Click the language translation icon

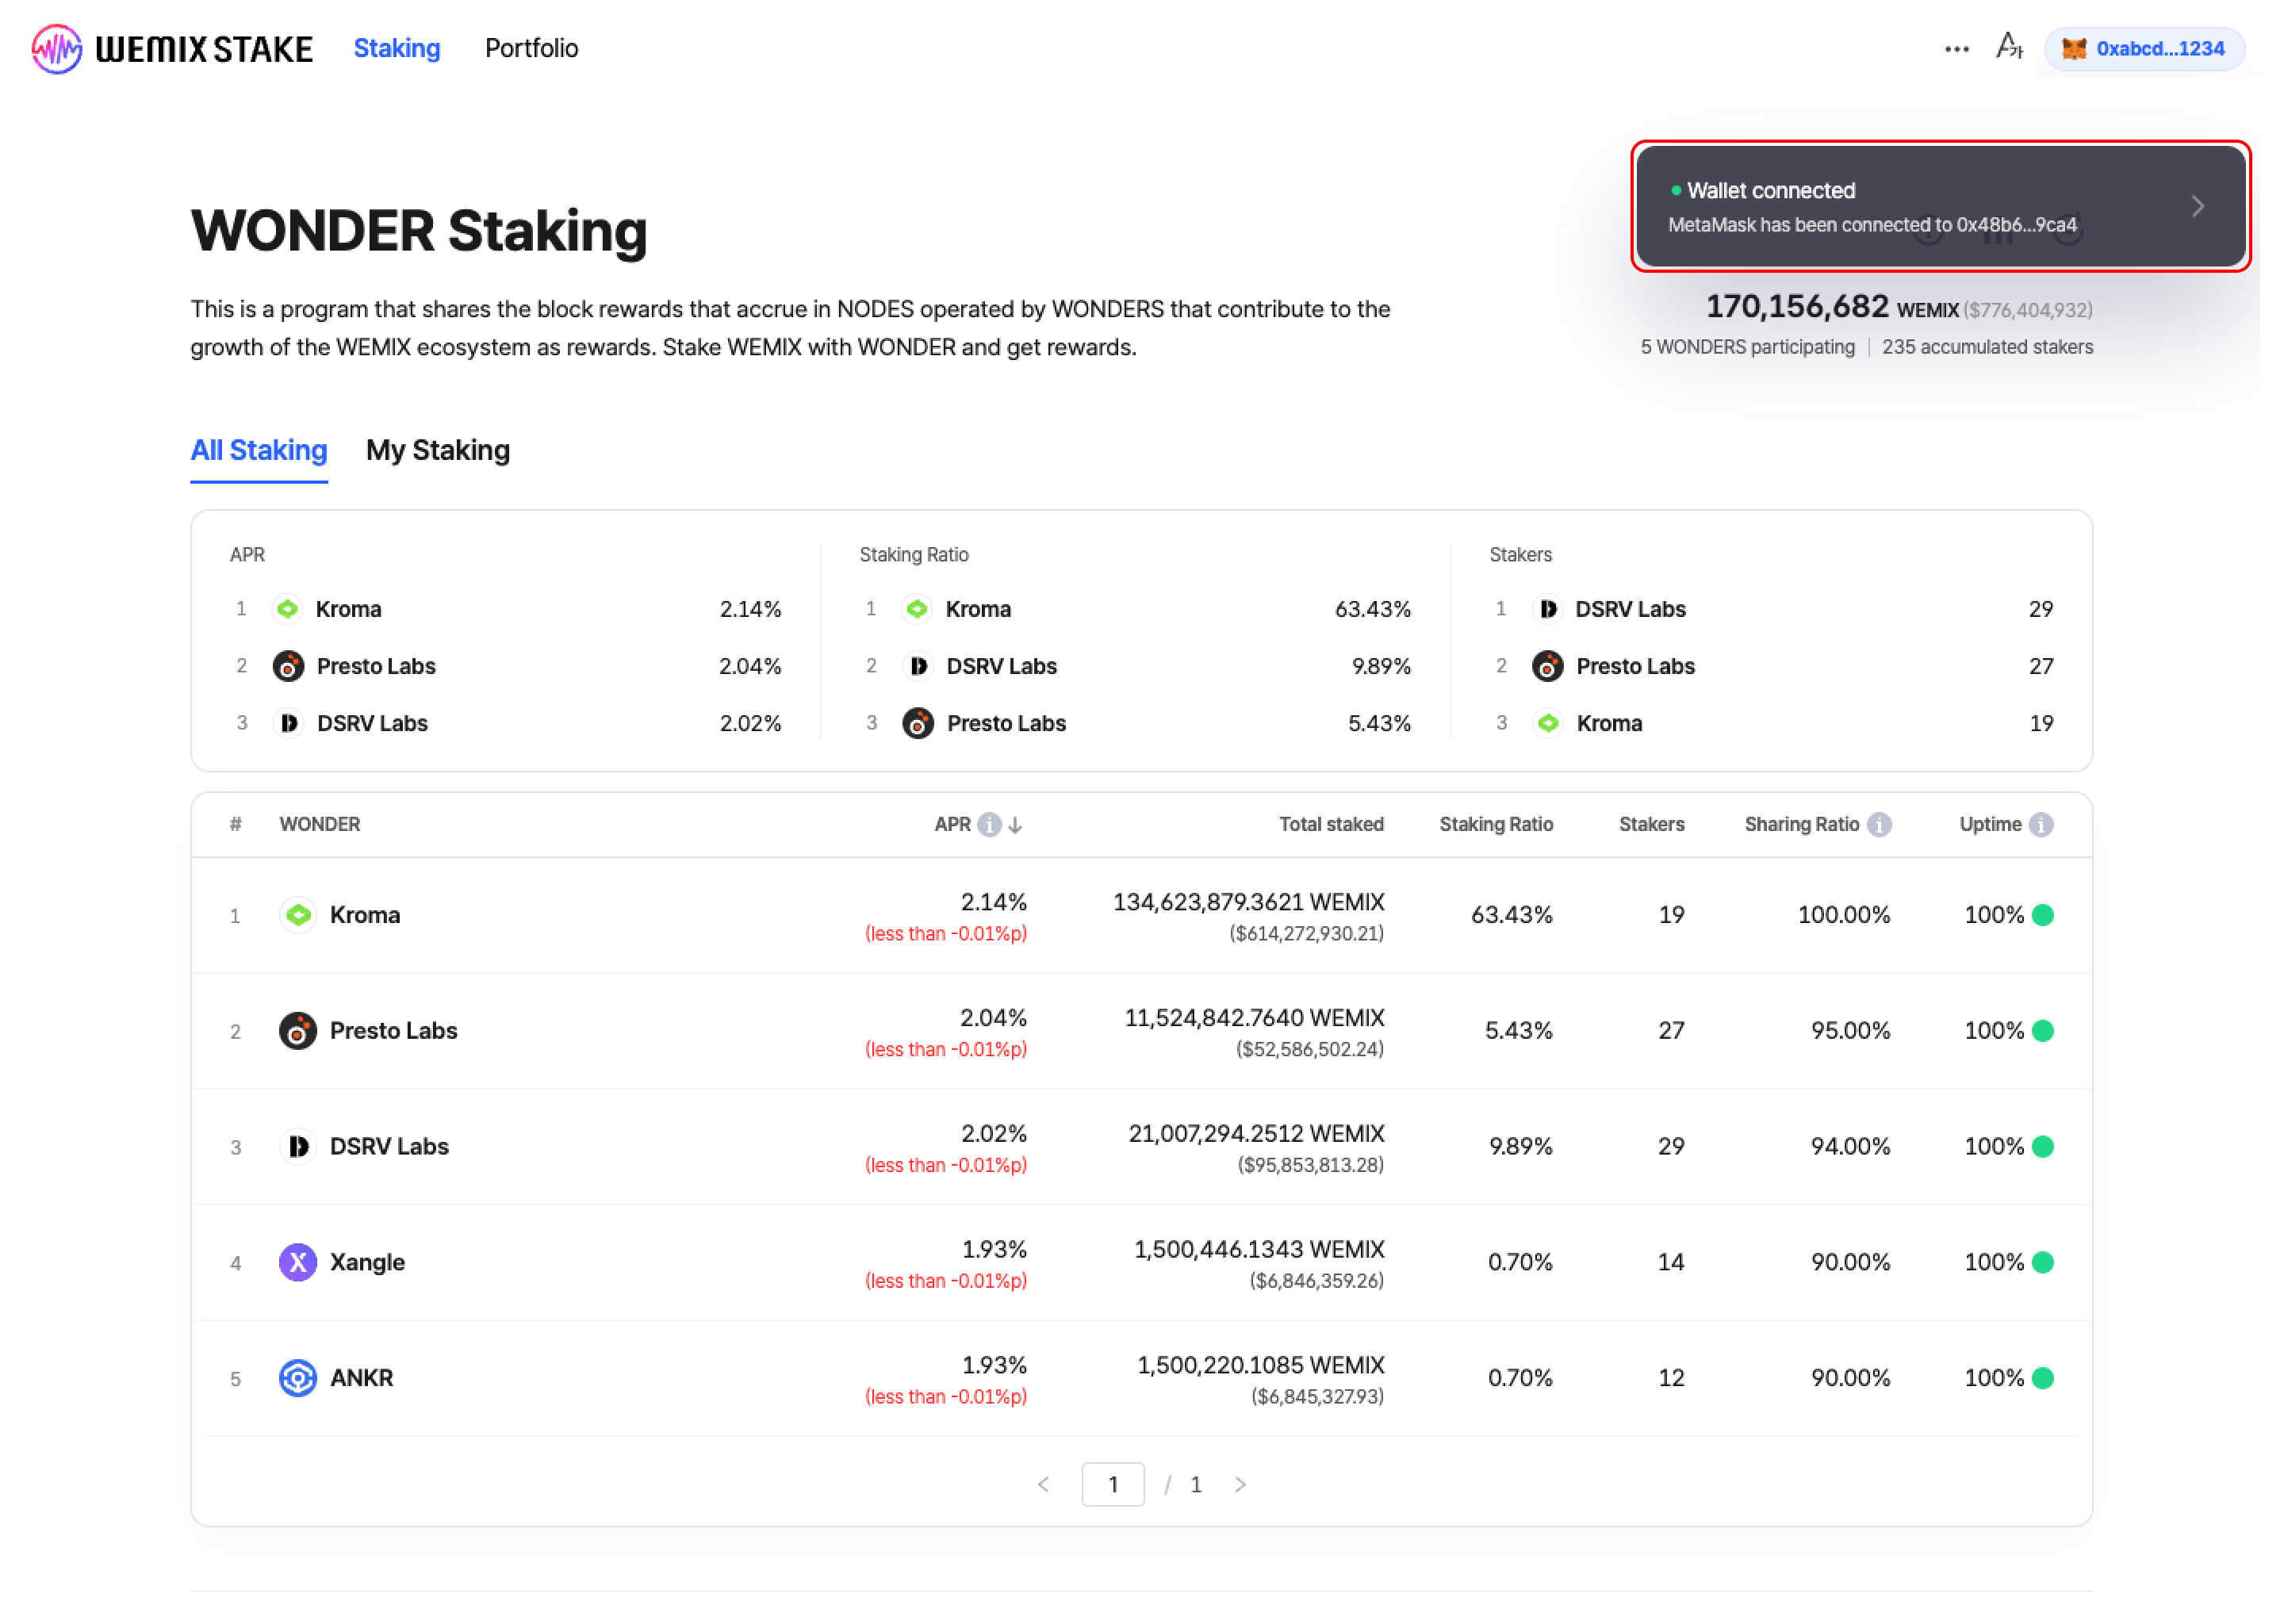point(2008,46)
